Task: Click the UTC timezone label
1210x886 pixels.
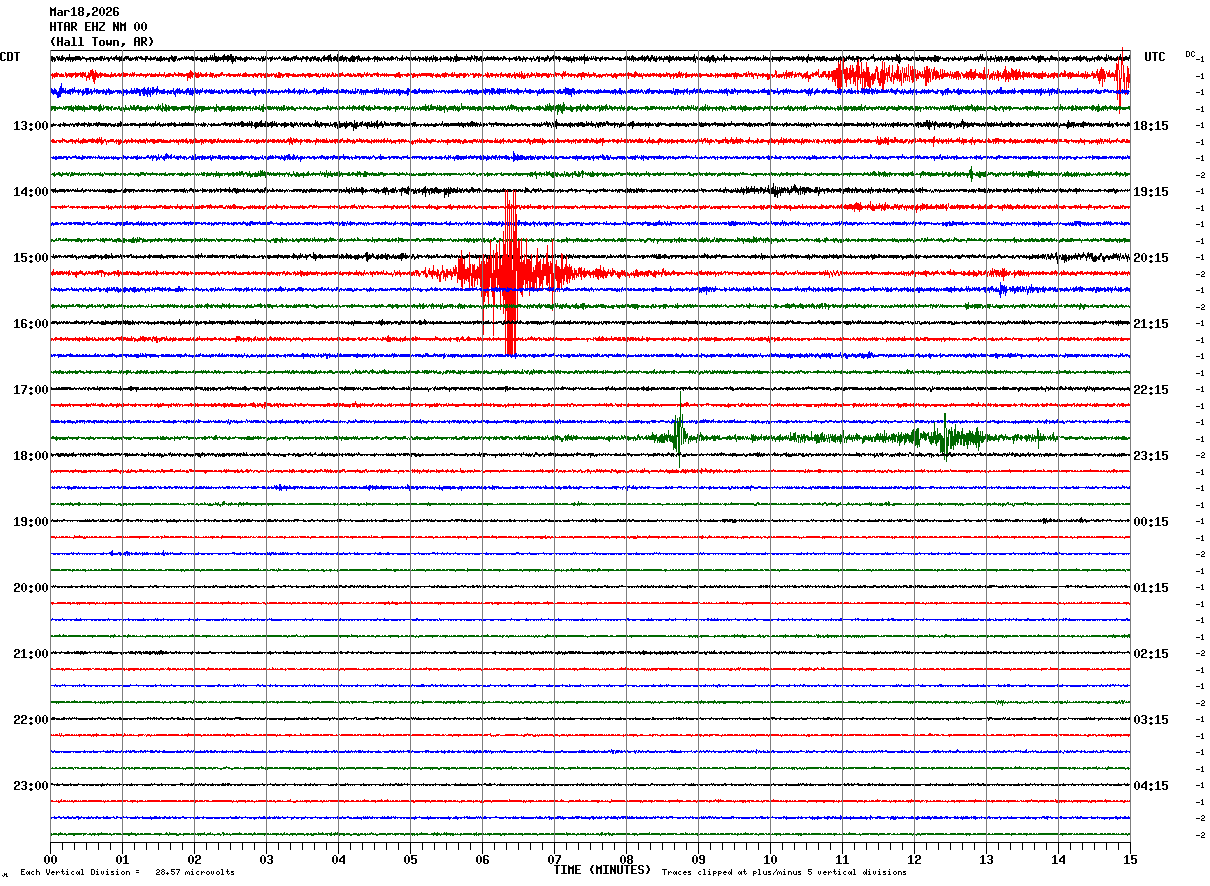Action: click(x=1155, y=57)
